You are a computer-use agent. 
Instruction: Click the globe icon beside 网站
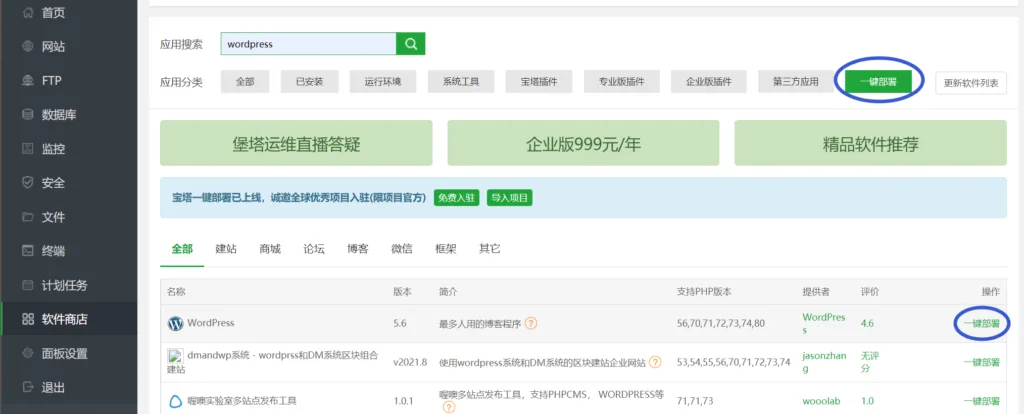click(x=27, y=46)
